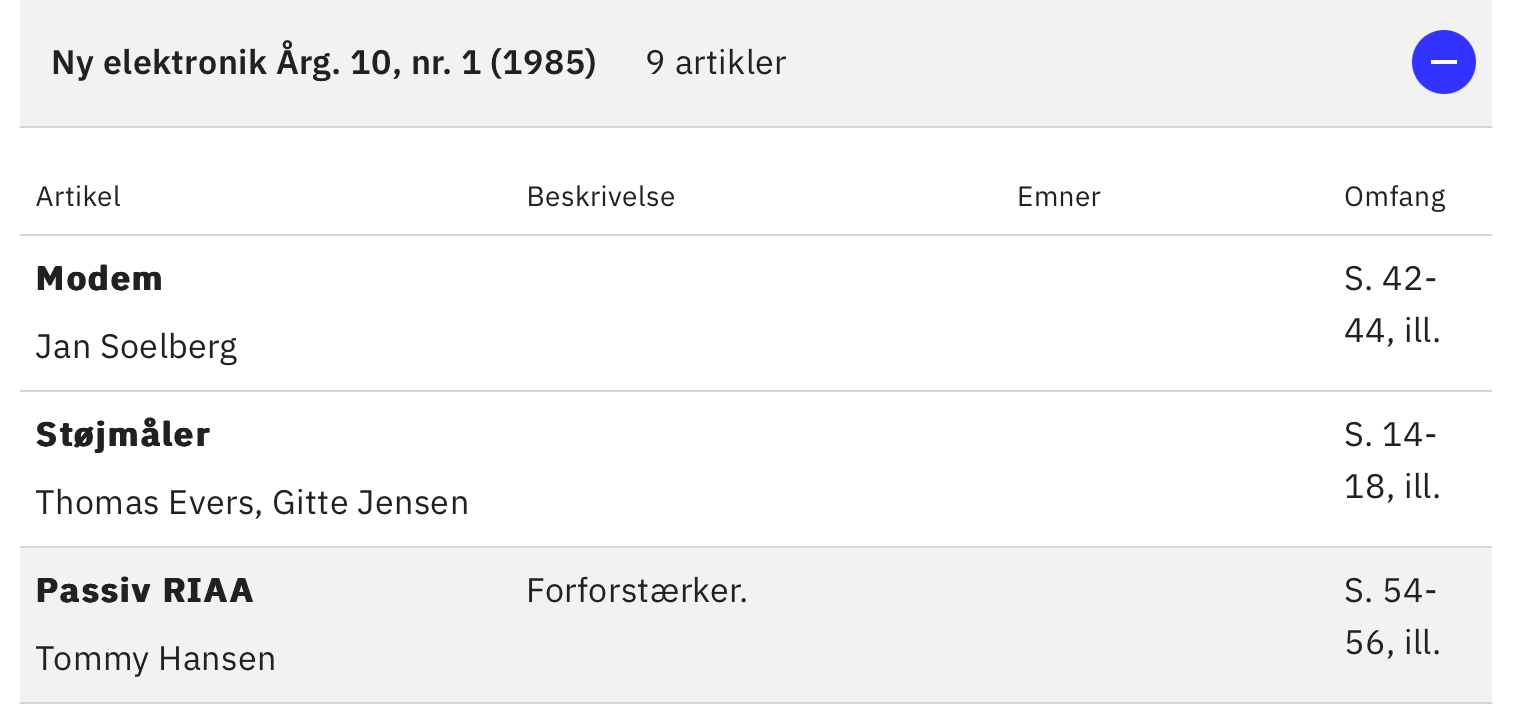1524x723 pixels.
Task: Click page range S. 14-18 for Støjmåler
Action: (1392, 460)
